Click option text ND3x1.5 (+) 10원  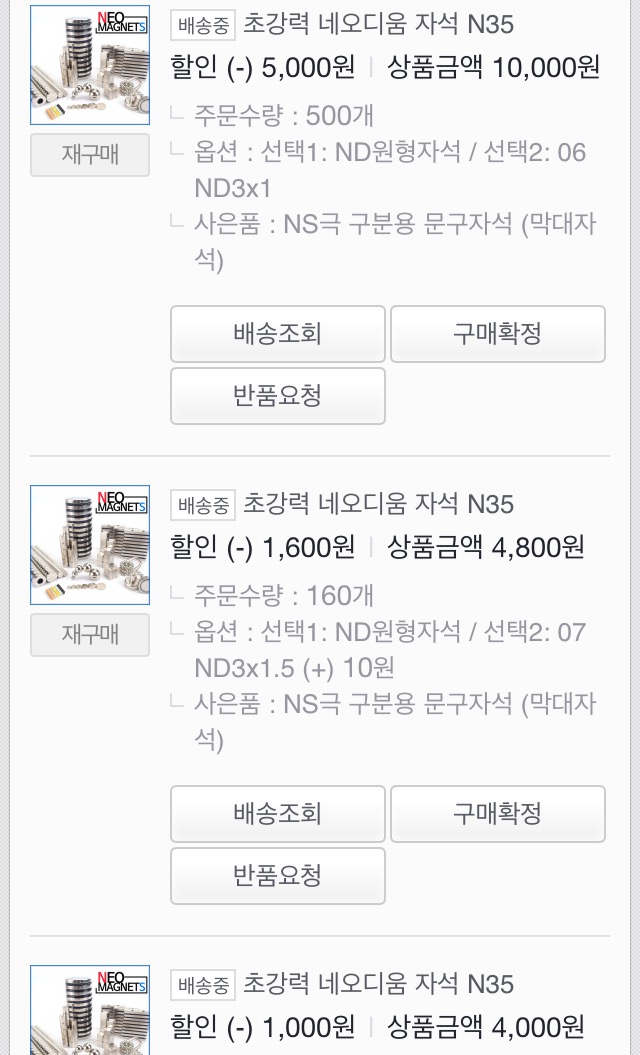[390, 650]
